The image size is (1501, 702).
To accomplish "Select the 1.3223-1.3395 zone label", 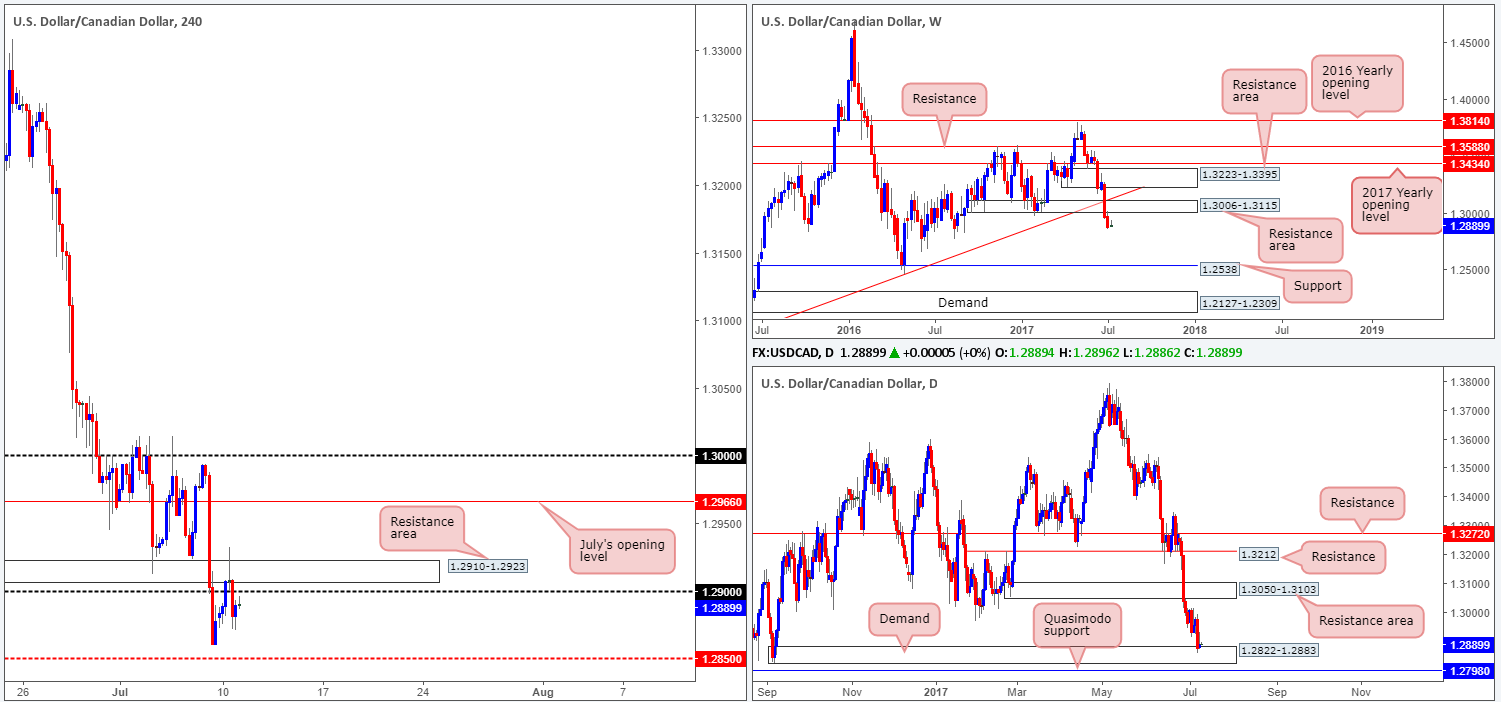I will 1241,175.
